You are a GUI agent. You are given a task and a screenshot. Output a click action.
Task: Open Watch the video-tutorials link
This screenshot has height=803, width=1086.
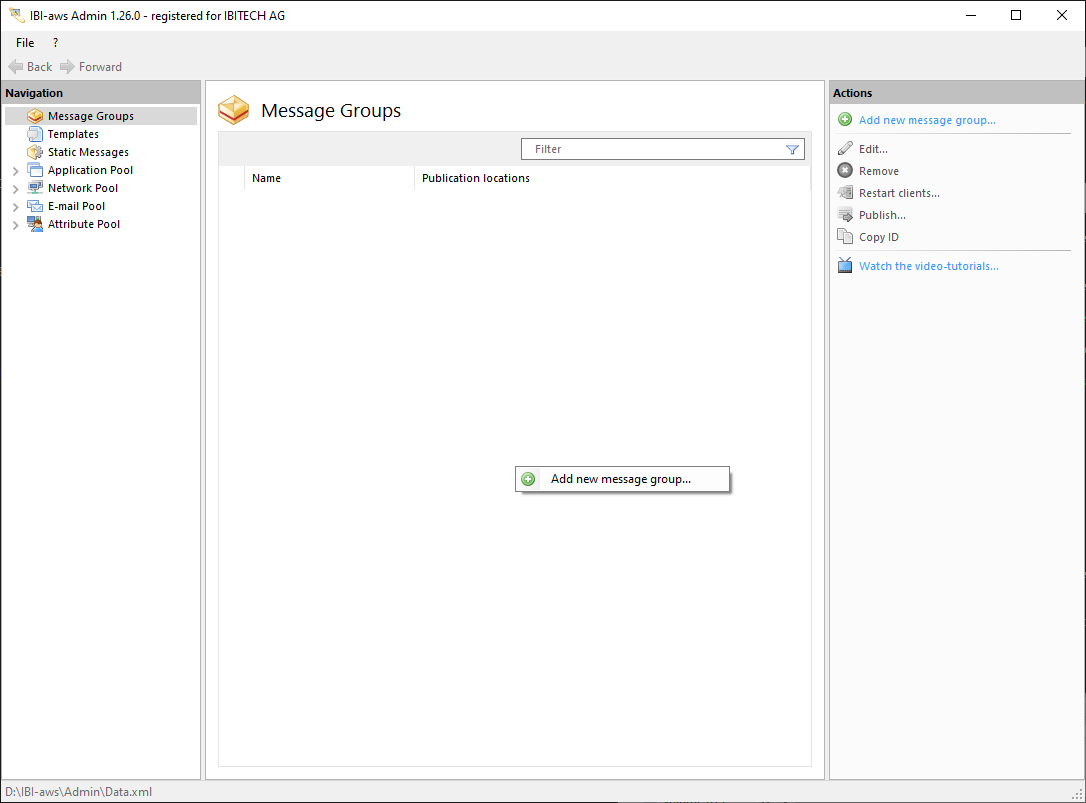point(928,266)
